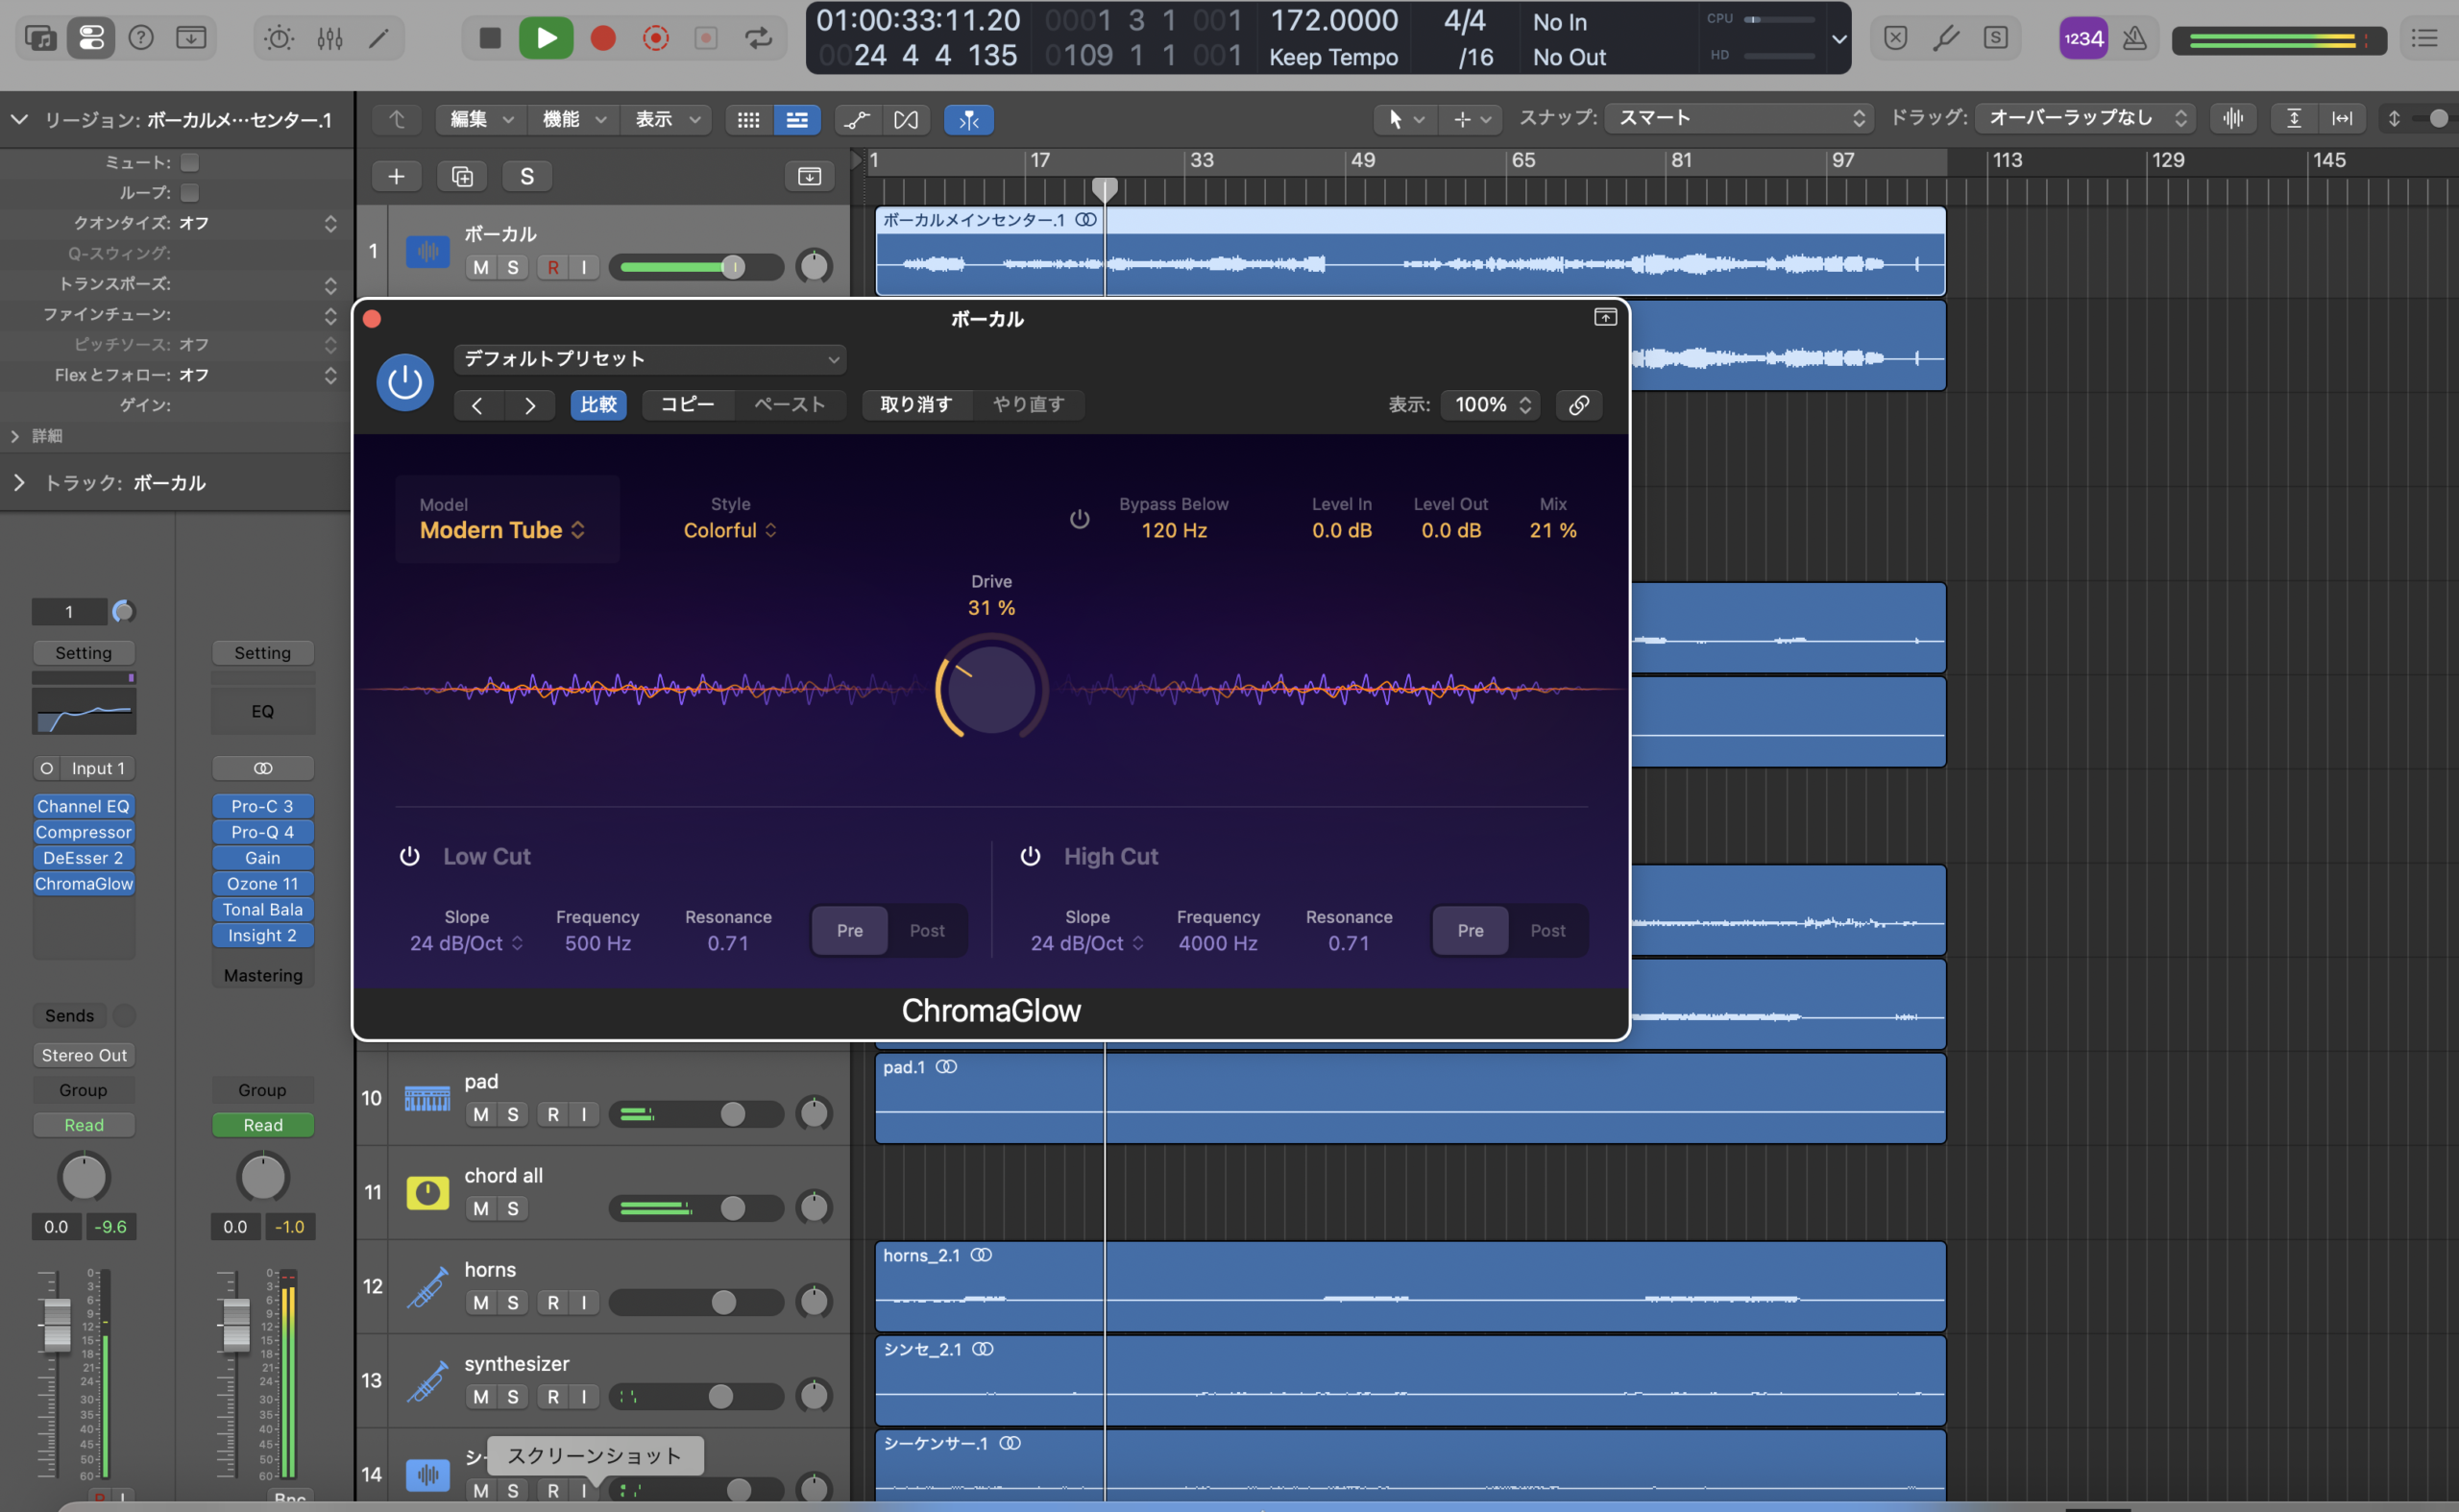Image resolution: width=2459 pixels, height=1512 pixels.
Task: Click the global Solo S button in track header
Action: coord(527,176)
